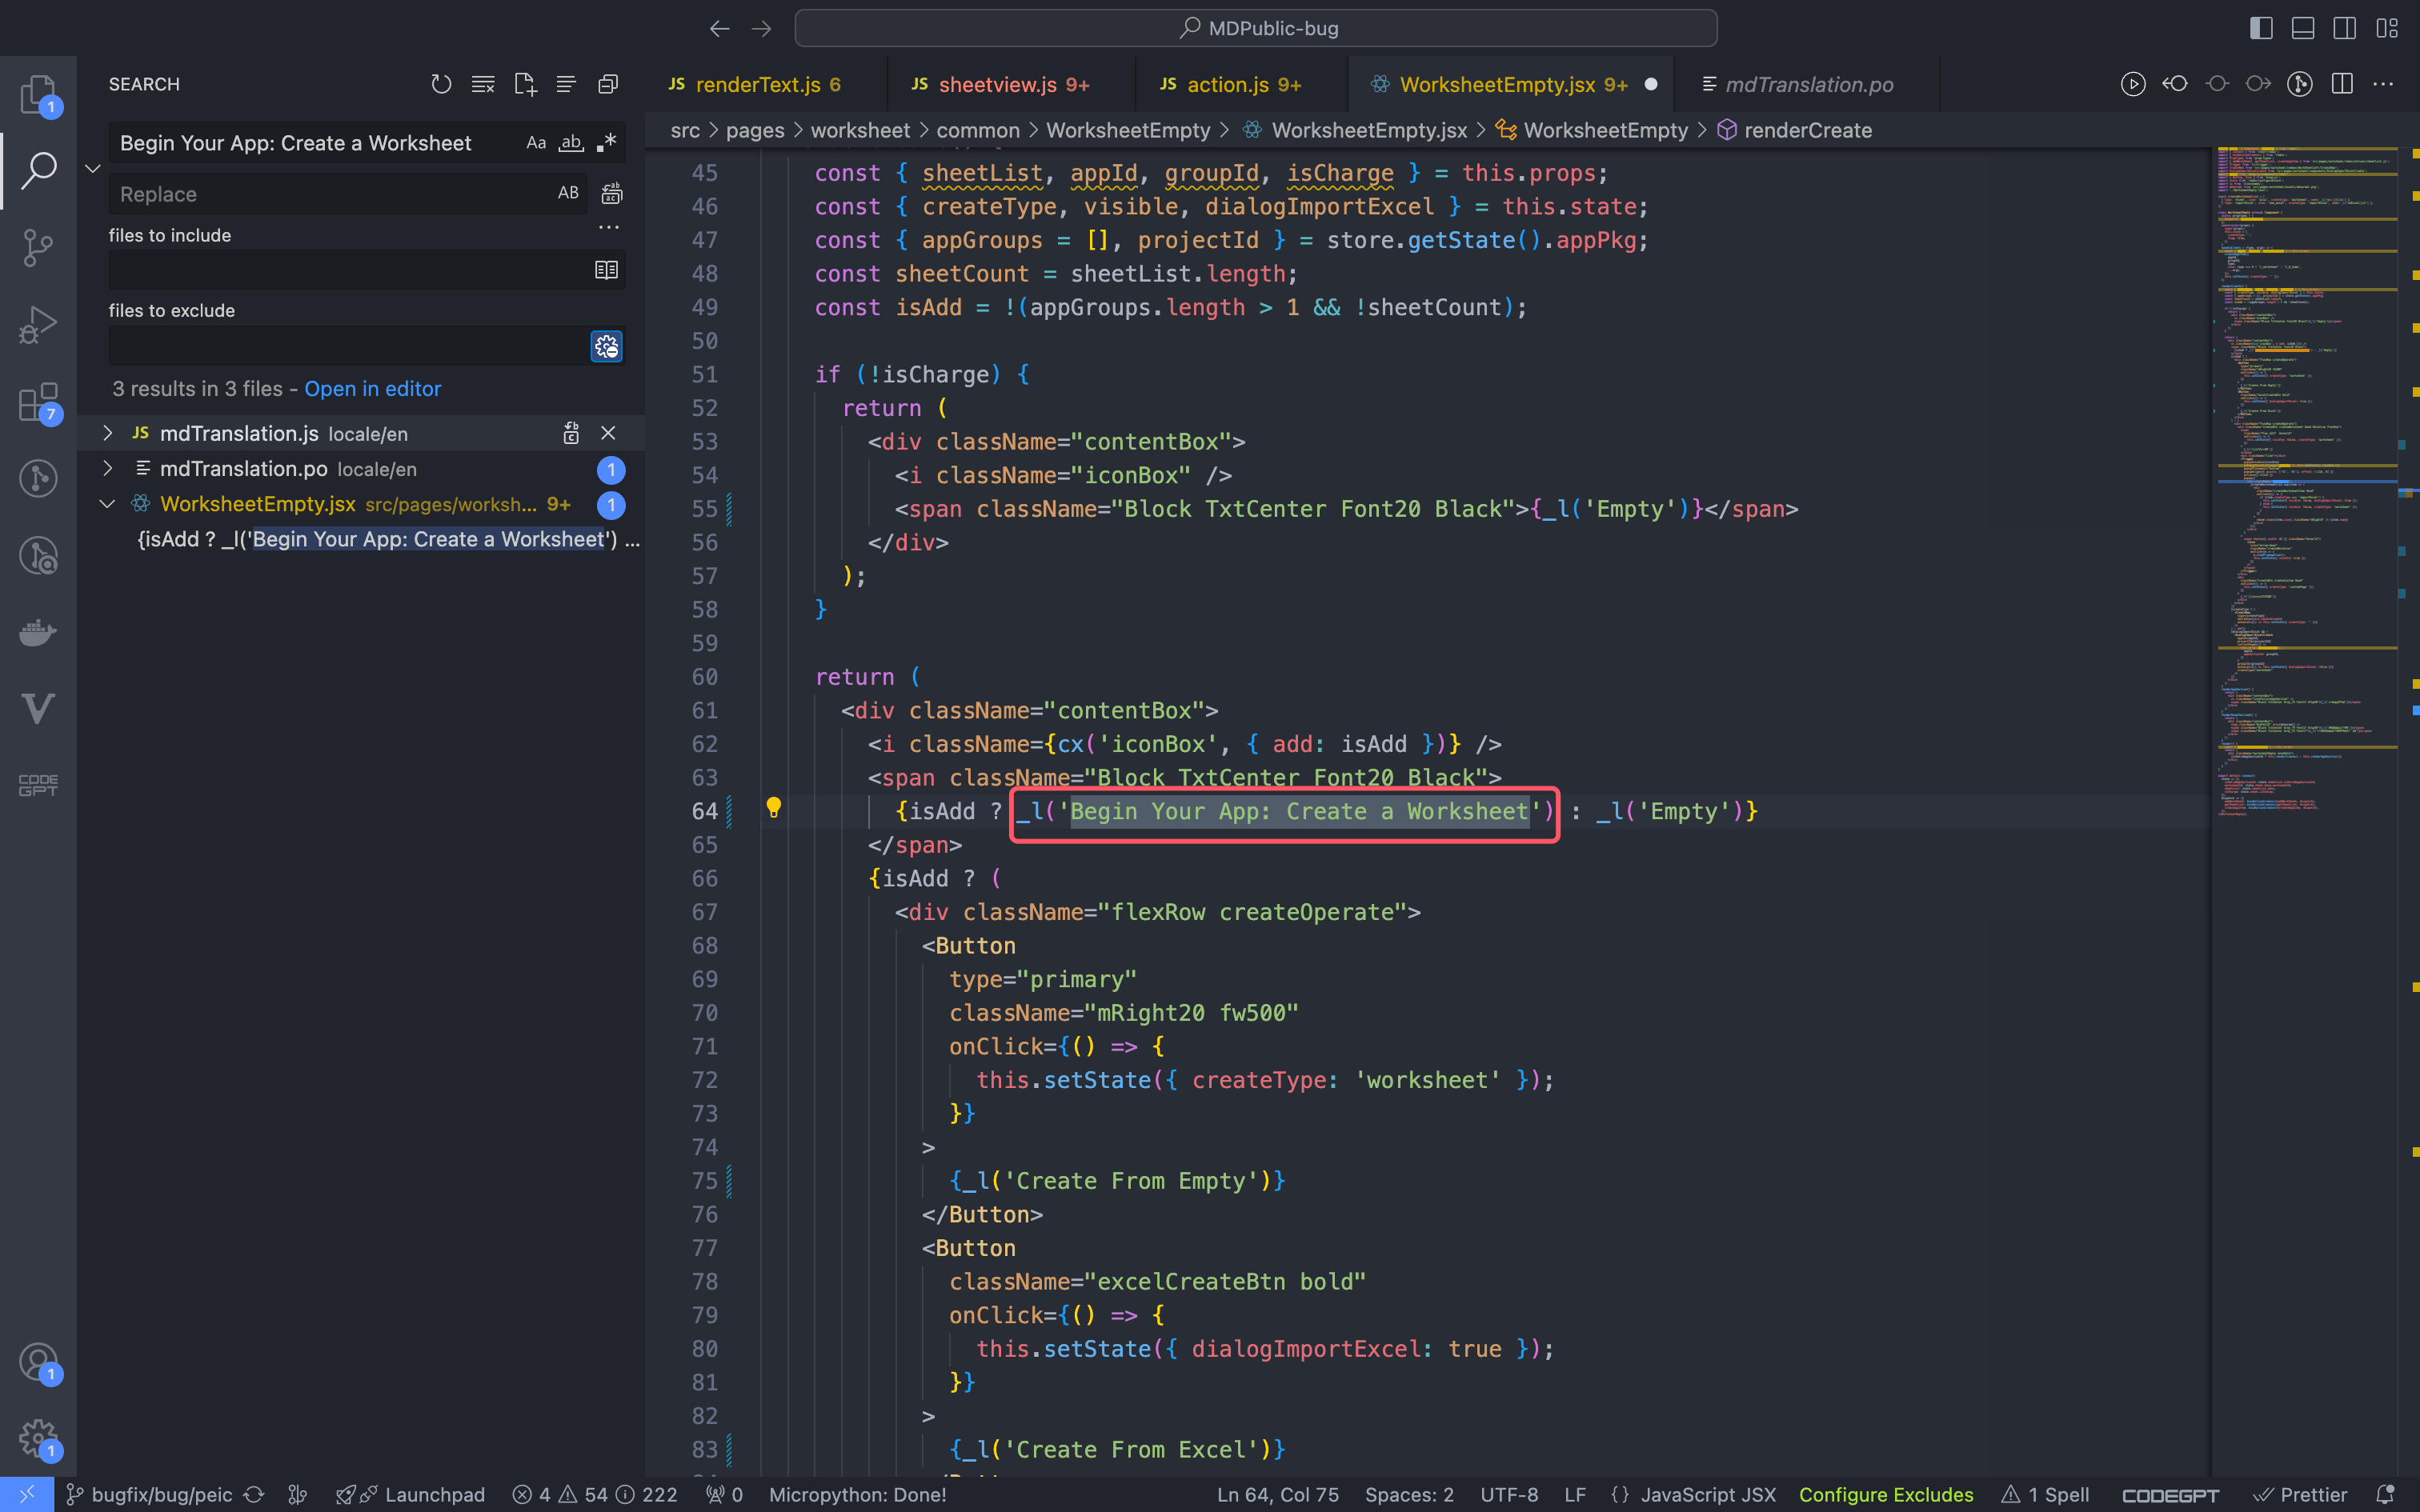Open the Extensions view
2420x1512 pixels.
(x=38, y=403)
